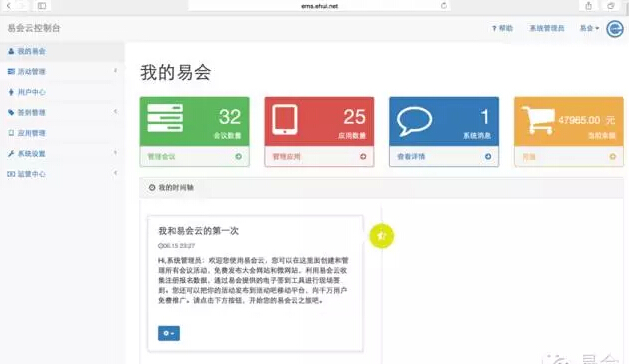Click the orange card footer arrow icon
The image size is (629, 364).
tap(613, 157)
